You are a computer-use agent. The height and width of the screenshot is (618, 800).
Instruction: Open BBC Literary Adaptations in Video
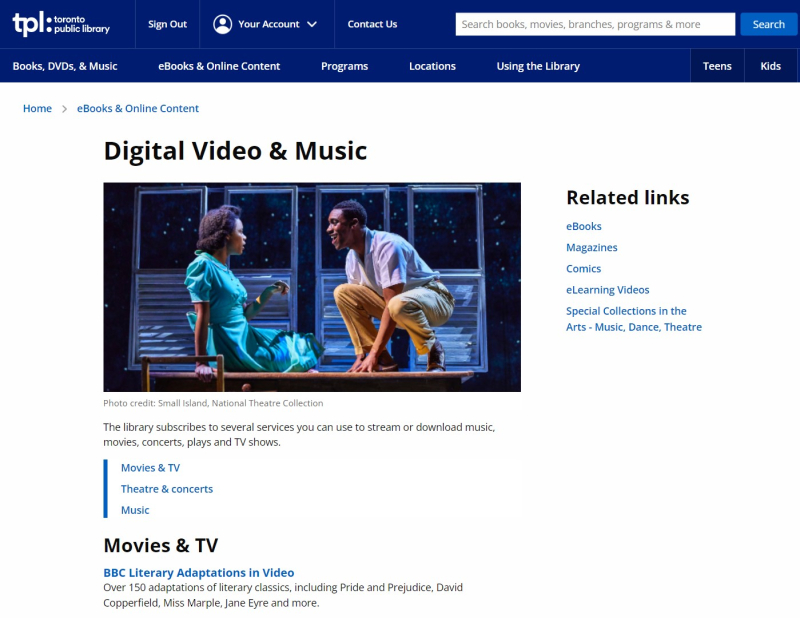coord(198,573)
